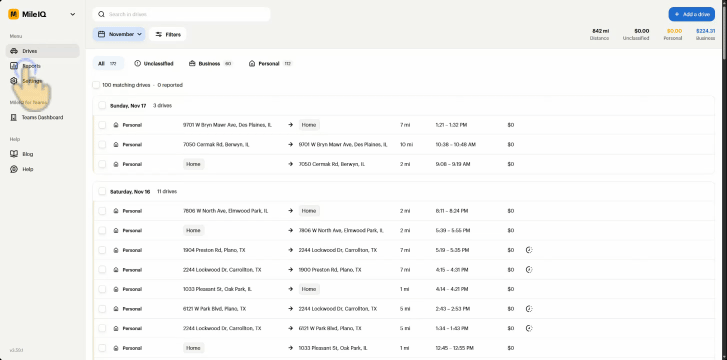727x360 pixels.
Task: Click the Teams Dashboard icon
Action: [x=14, y=117]
